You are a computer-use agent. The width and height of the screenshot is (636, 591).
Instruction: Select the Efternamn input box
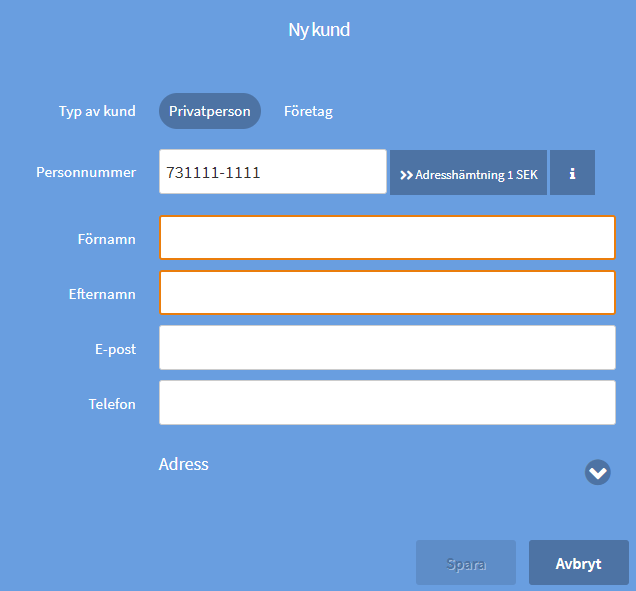click(x=386, y=293)
